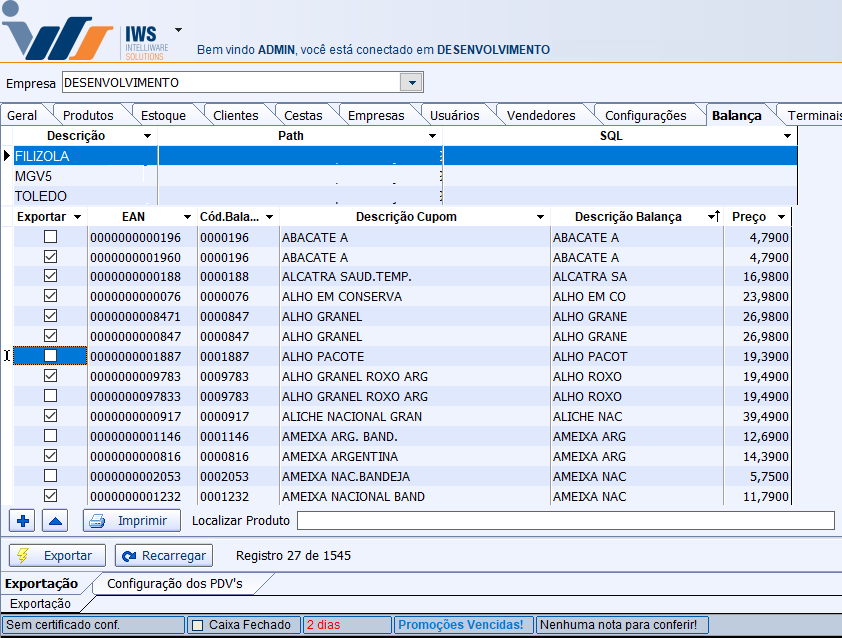Click the Localizar Produto search field
Image resolution: width=842 pixels, height=638 pixels.
coord(565,520)
